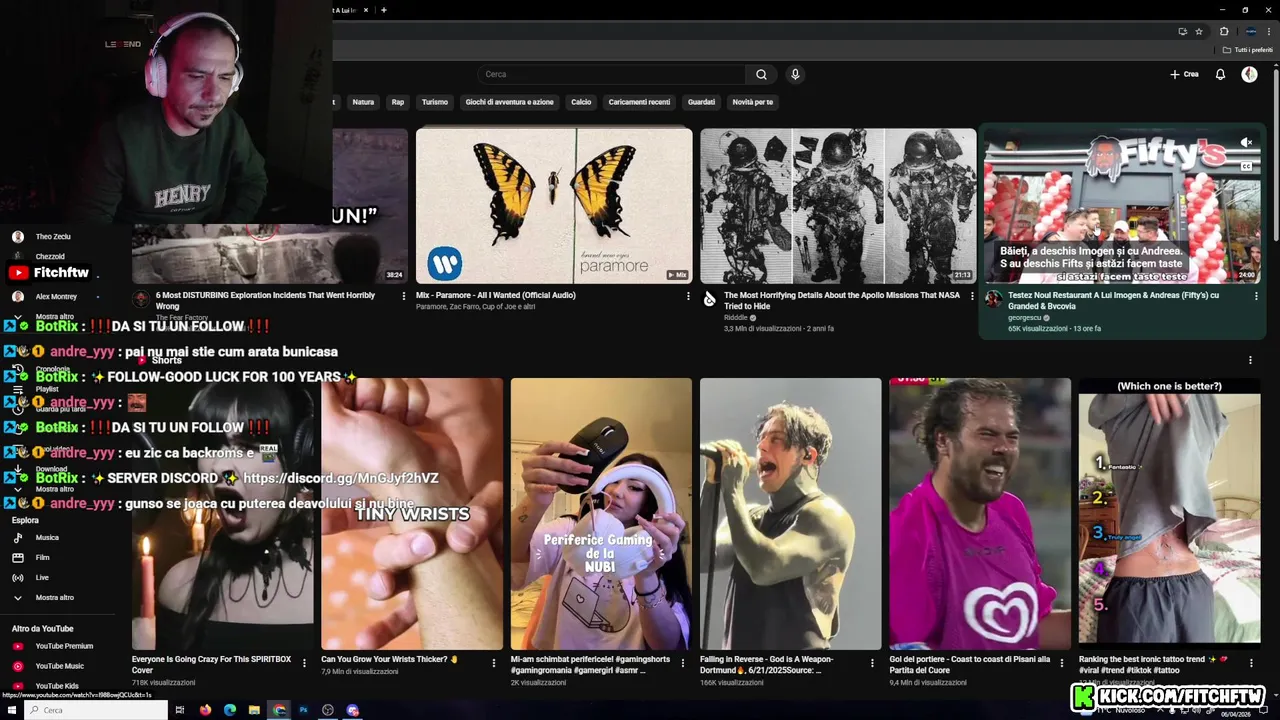
Task: Select the Turismo filter chip
Action: [x=435, y=102]
